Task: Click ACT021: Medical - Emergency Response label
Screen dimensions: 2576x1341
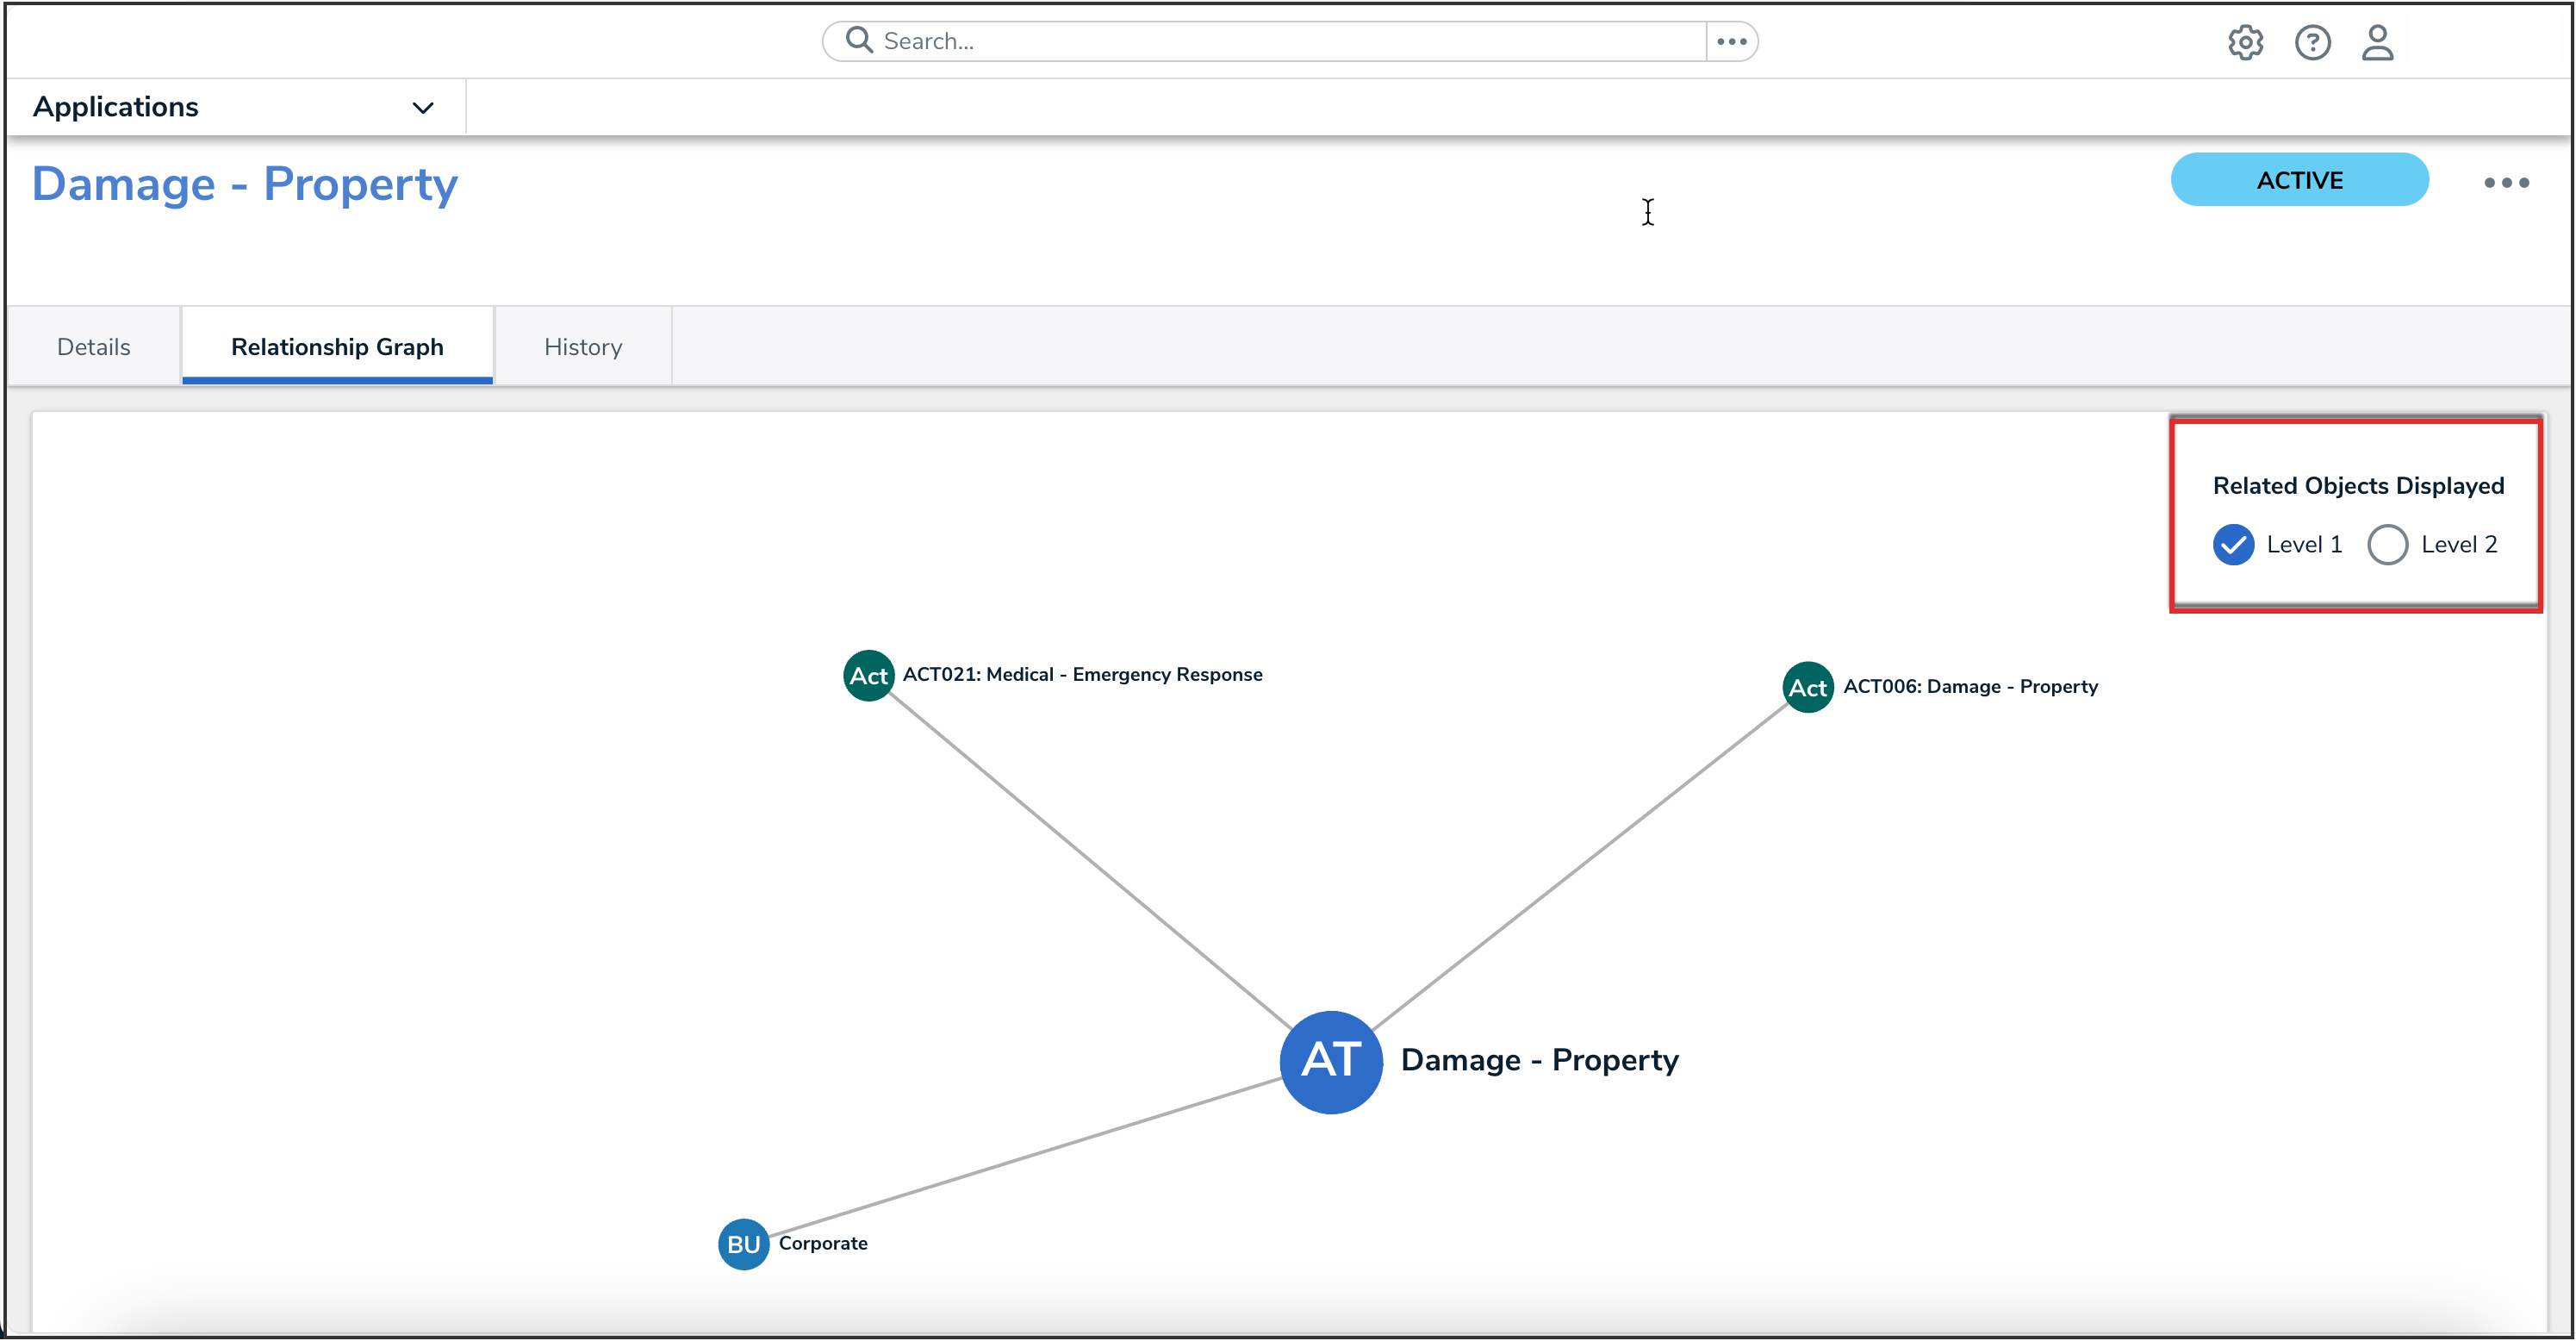Action: click(x=1082, y=675)
